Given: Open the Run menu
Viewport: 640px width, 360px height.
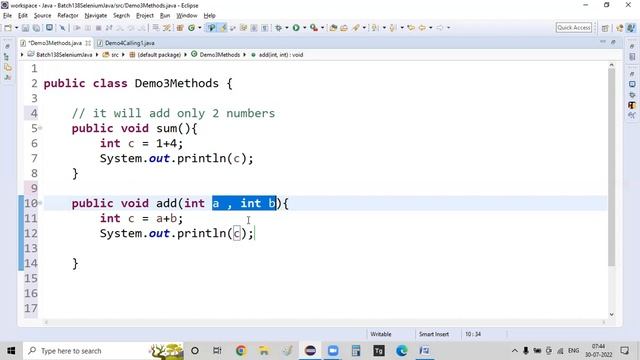Looking at the screenshot, I should point(165,16).
